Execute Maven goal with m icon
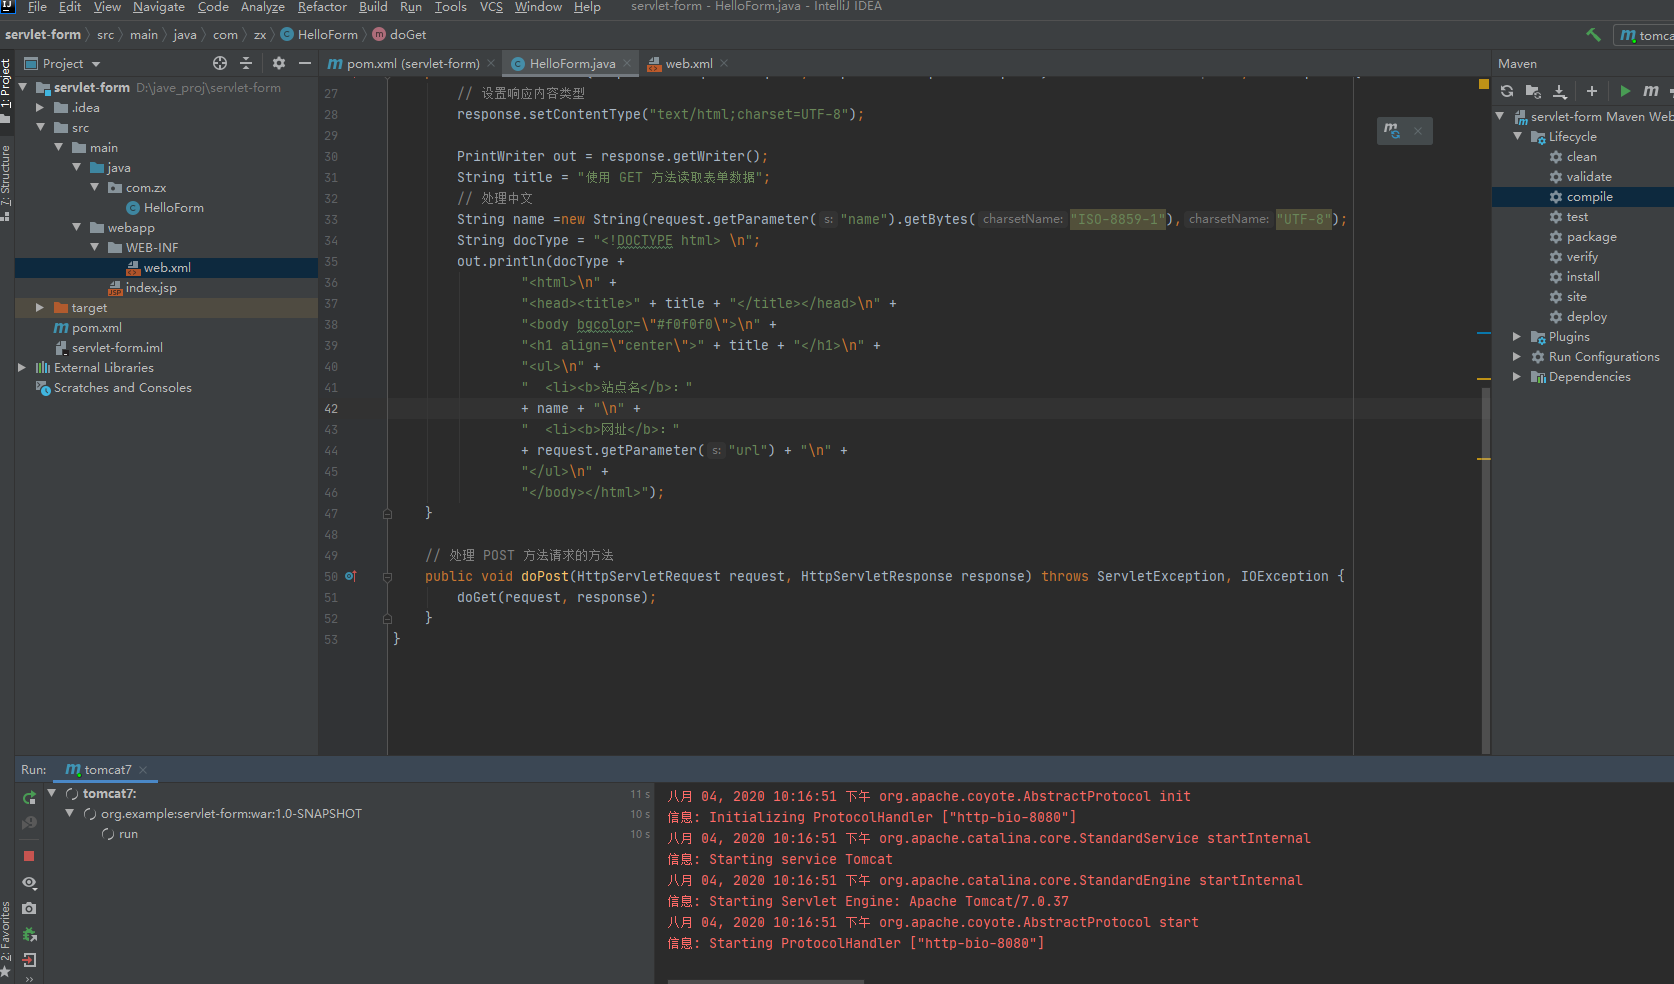The height and width of the screenshot is (984, 1674). (1651, 91)
